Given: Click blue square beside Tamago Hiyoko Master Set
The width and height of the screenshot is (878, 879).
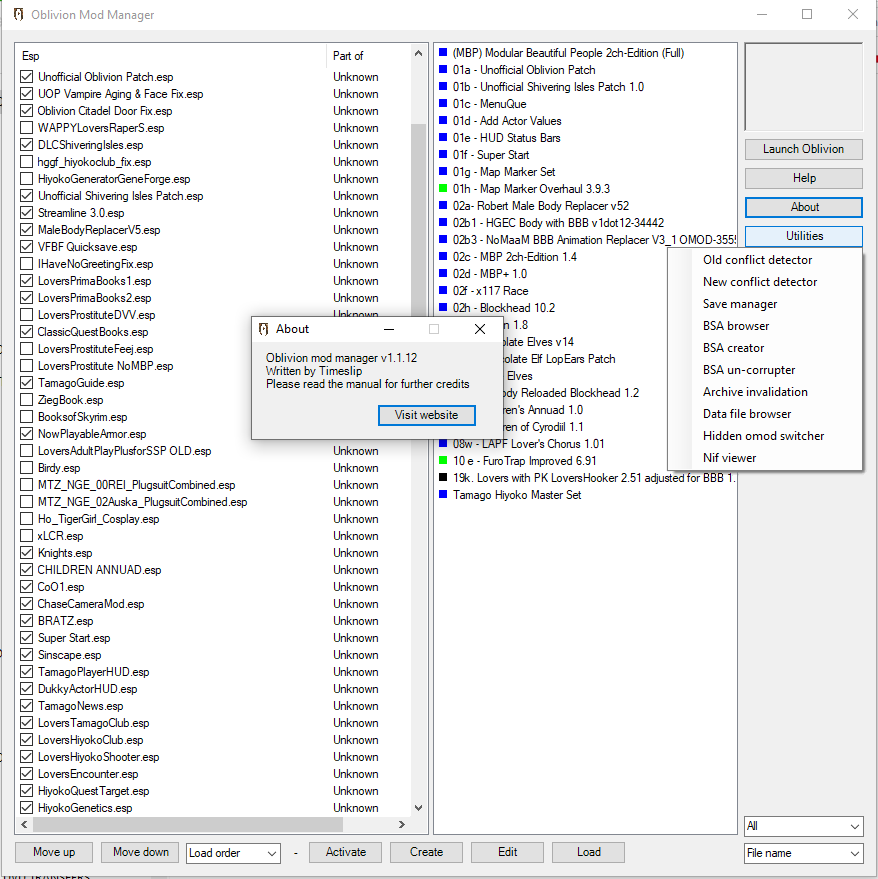Looking at the screenshot, I should (x=443, y=494).
